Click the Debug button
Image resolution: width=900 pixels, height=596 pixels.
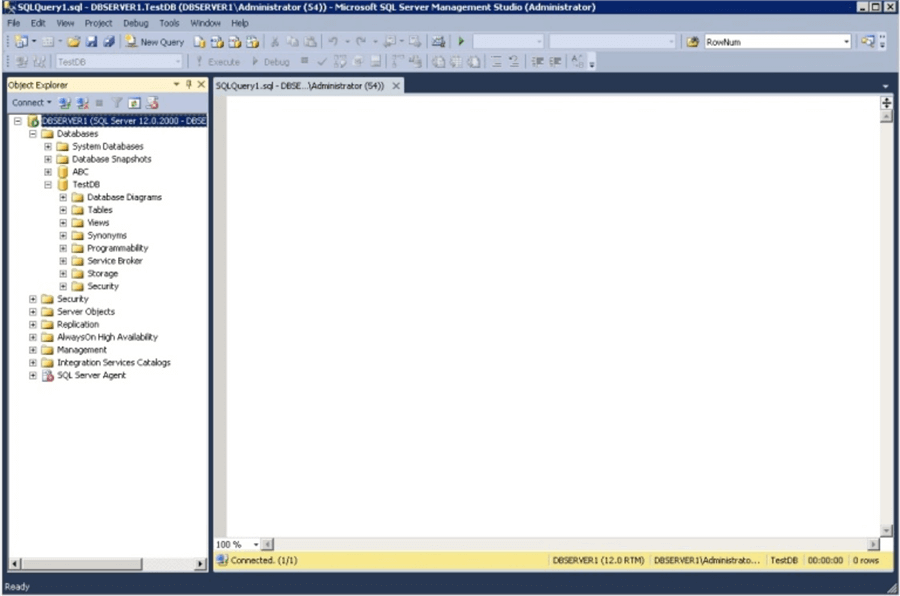point(270,61)
